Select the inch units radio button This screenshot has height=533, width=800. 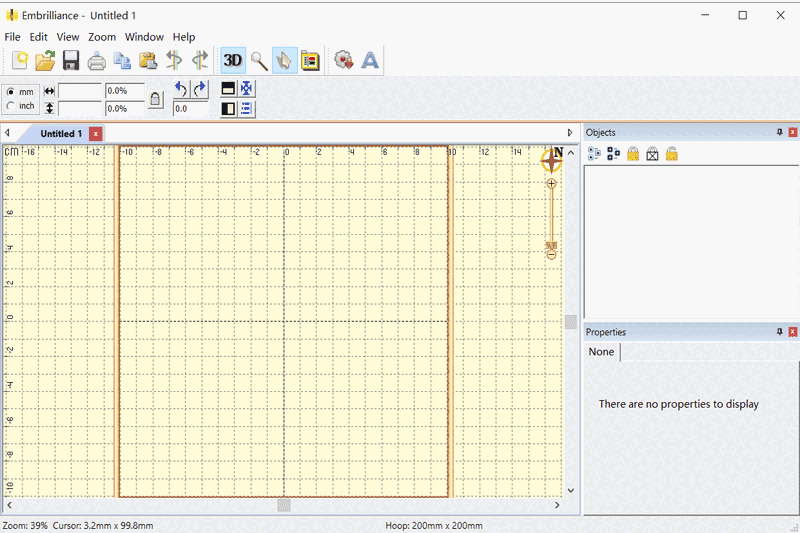click(11, 106)
